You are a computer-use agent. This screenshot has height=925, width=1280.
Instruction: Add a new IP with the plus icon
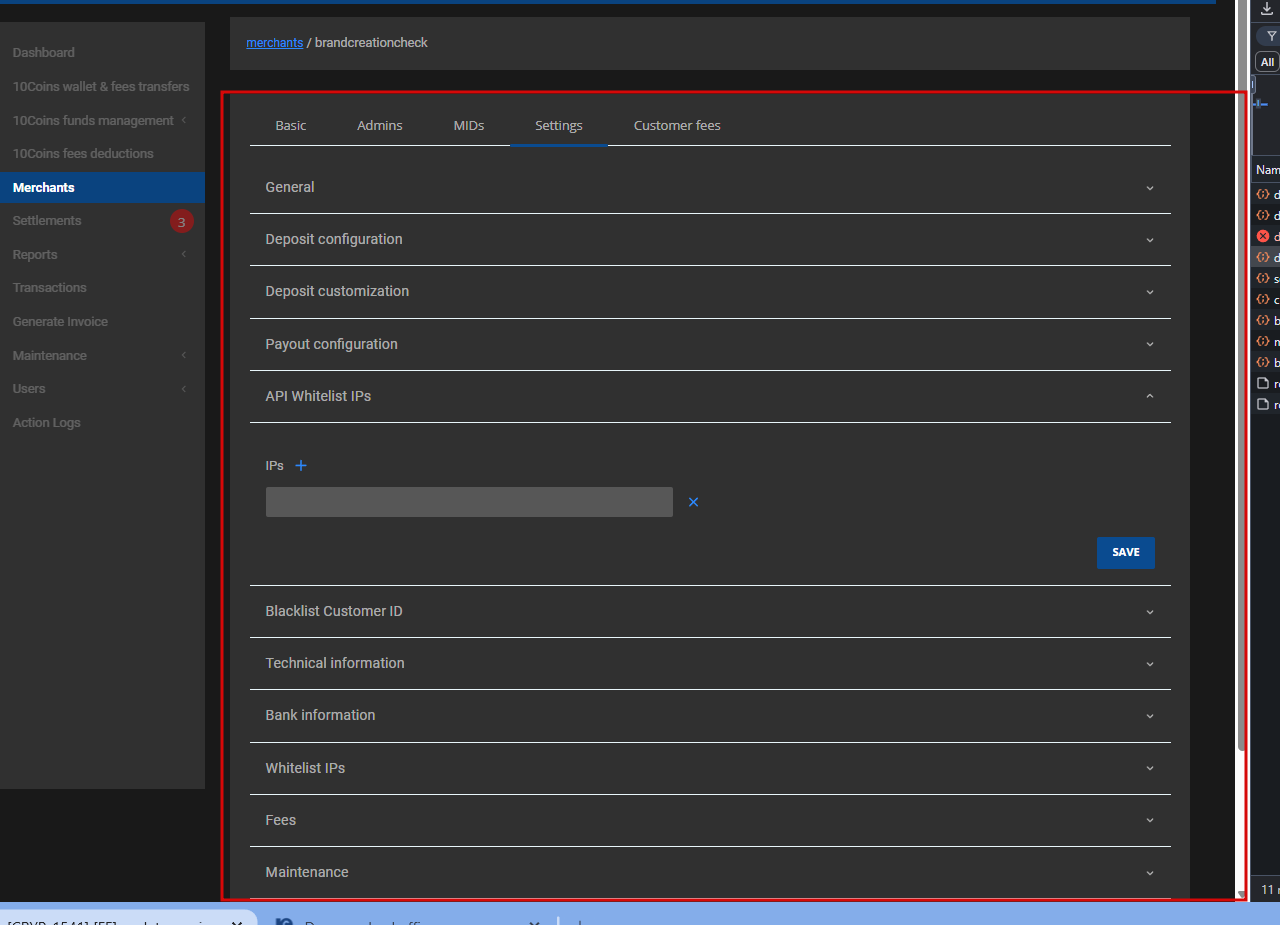[301, 466]
